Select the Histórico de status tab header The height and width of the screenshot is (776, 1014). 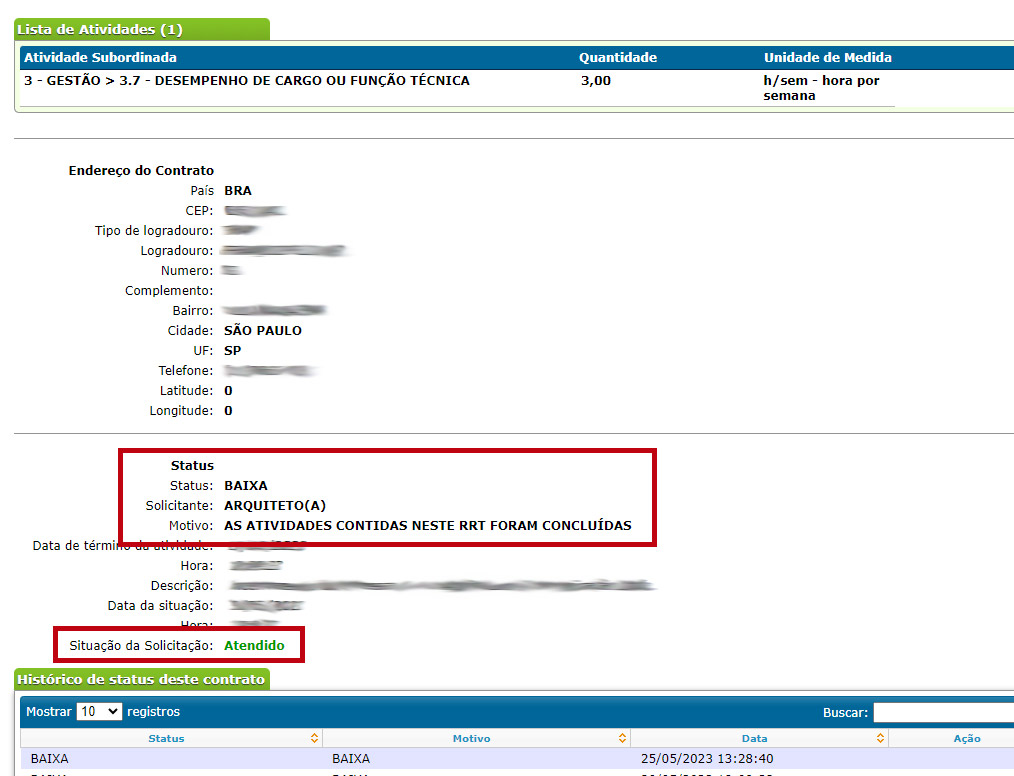click(x=141, y=680)
